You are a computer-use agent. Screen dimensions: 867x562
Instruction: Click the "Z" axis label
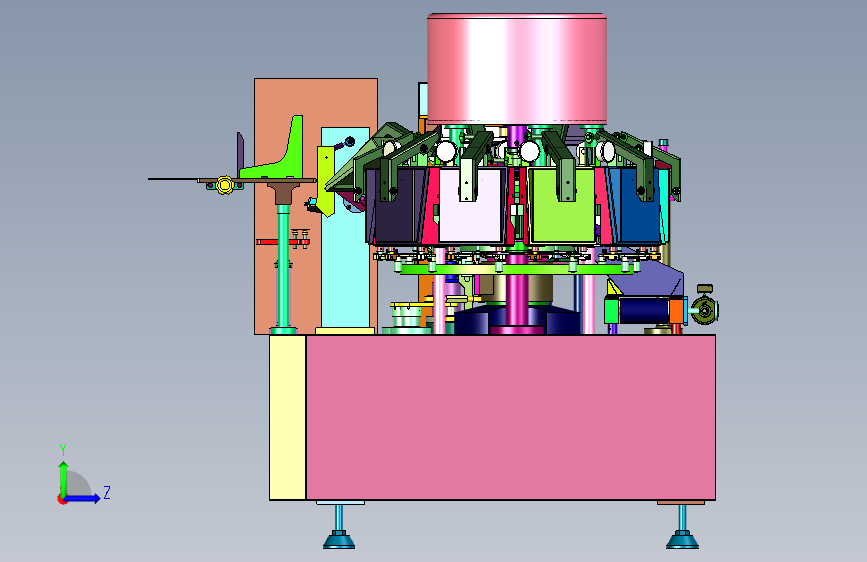coord(107,492)
